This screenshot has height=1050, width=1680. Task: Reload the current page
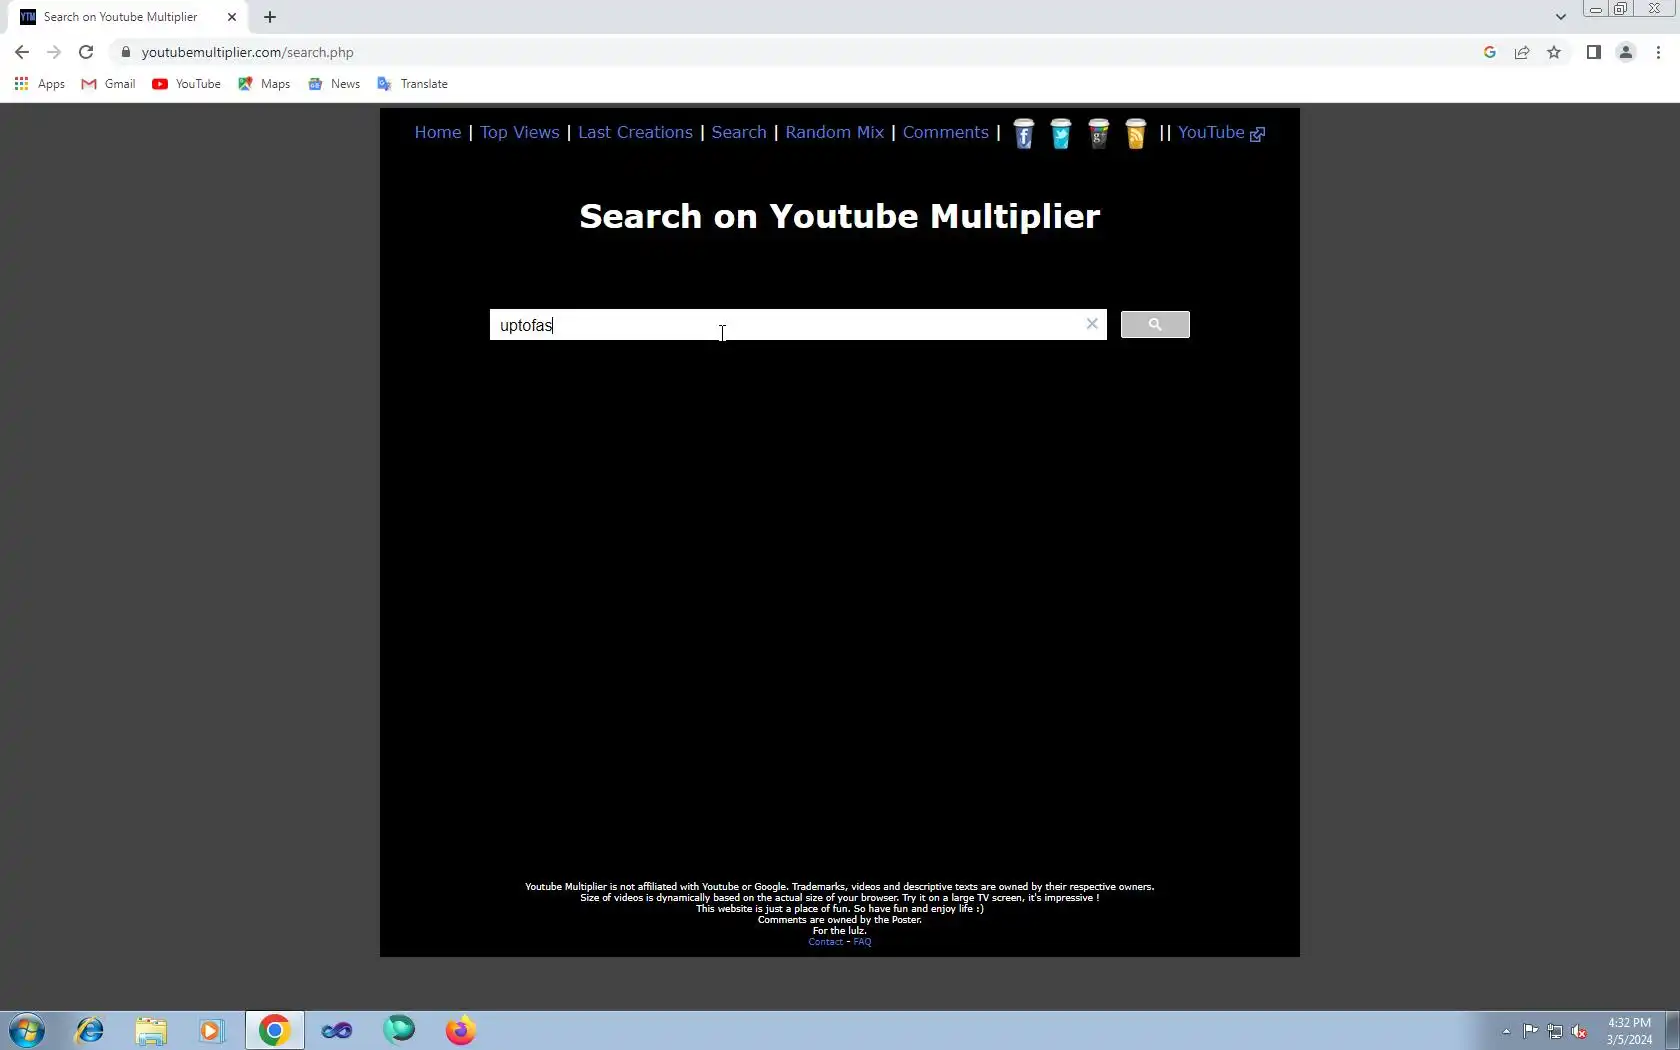(86, 52)
